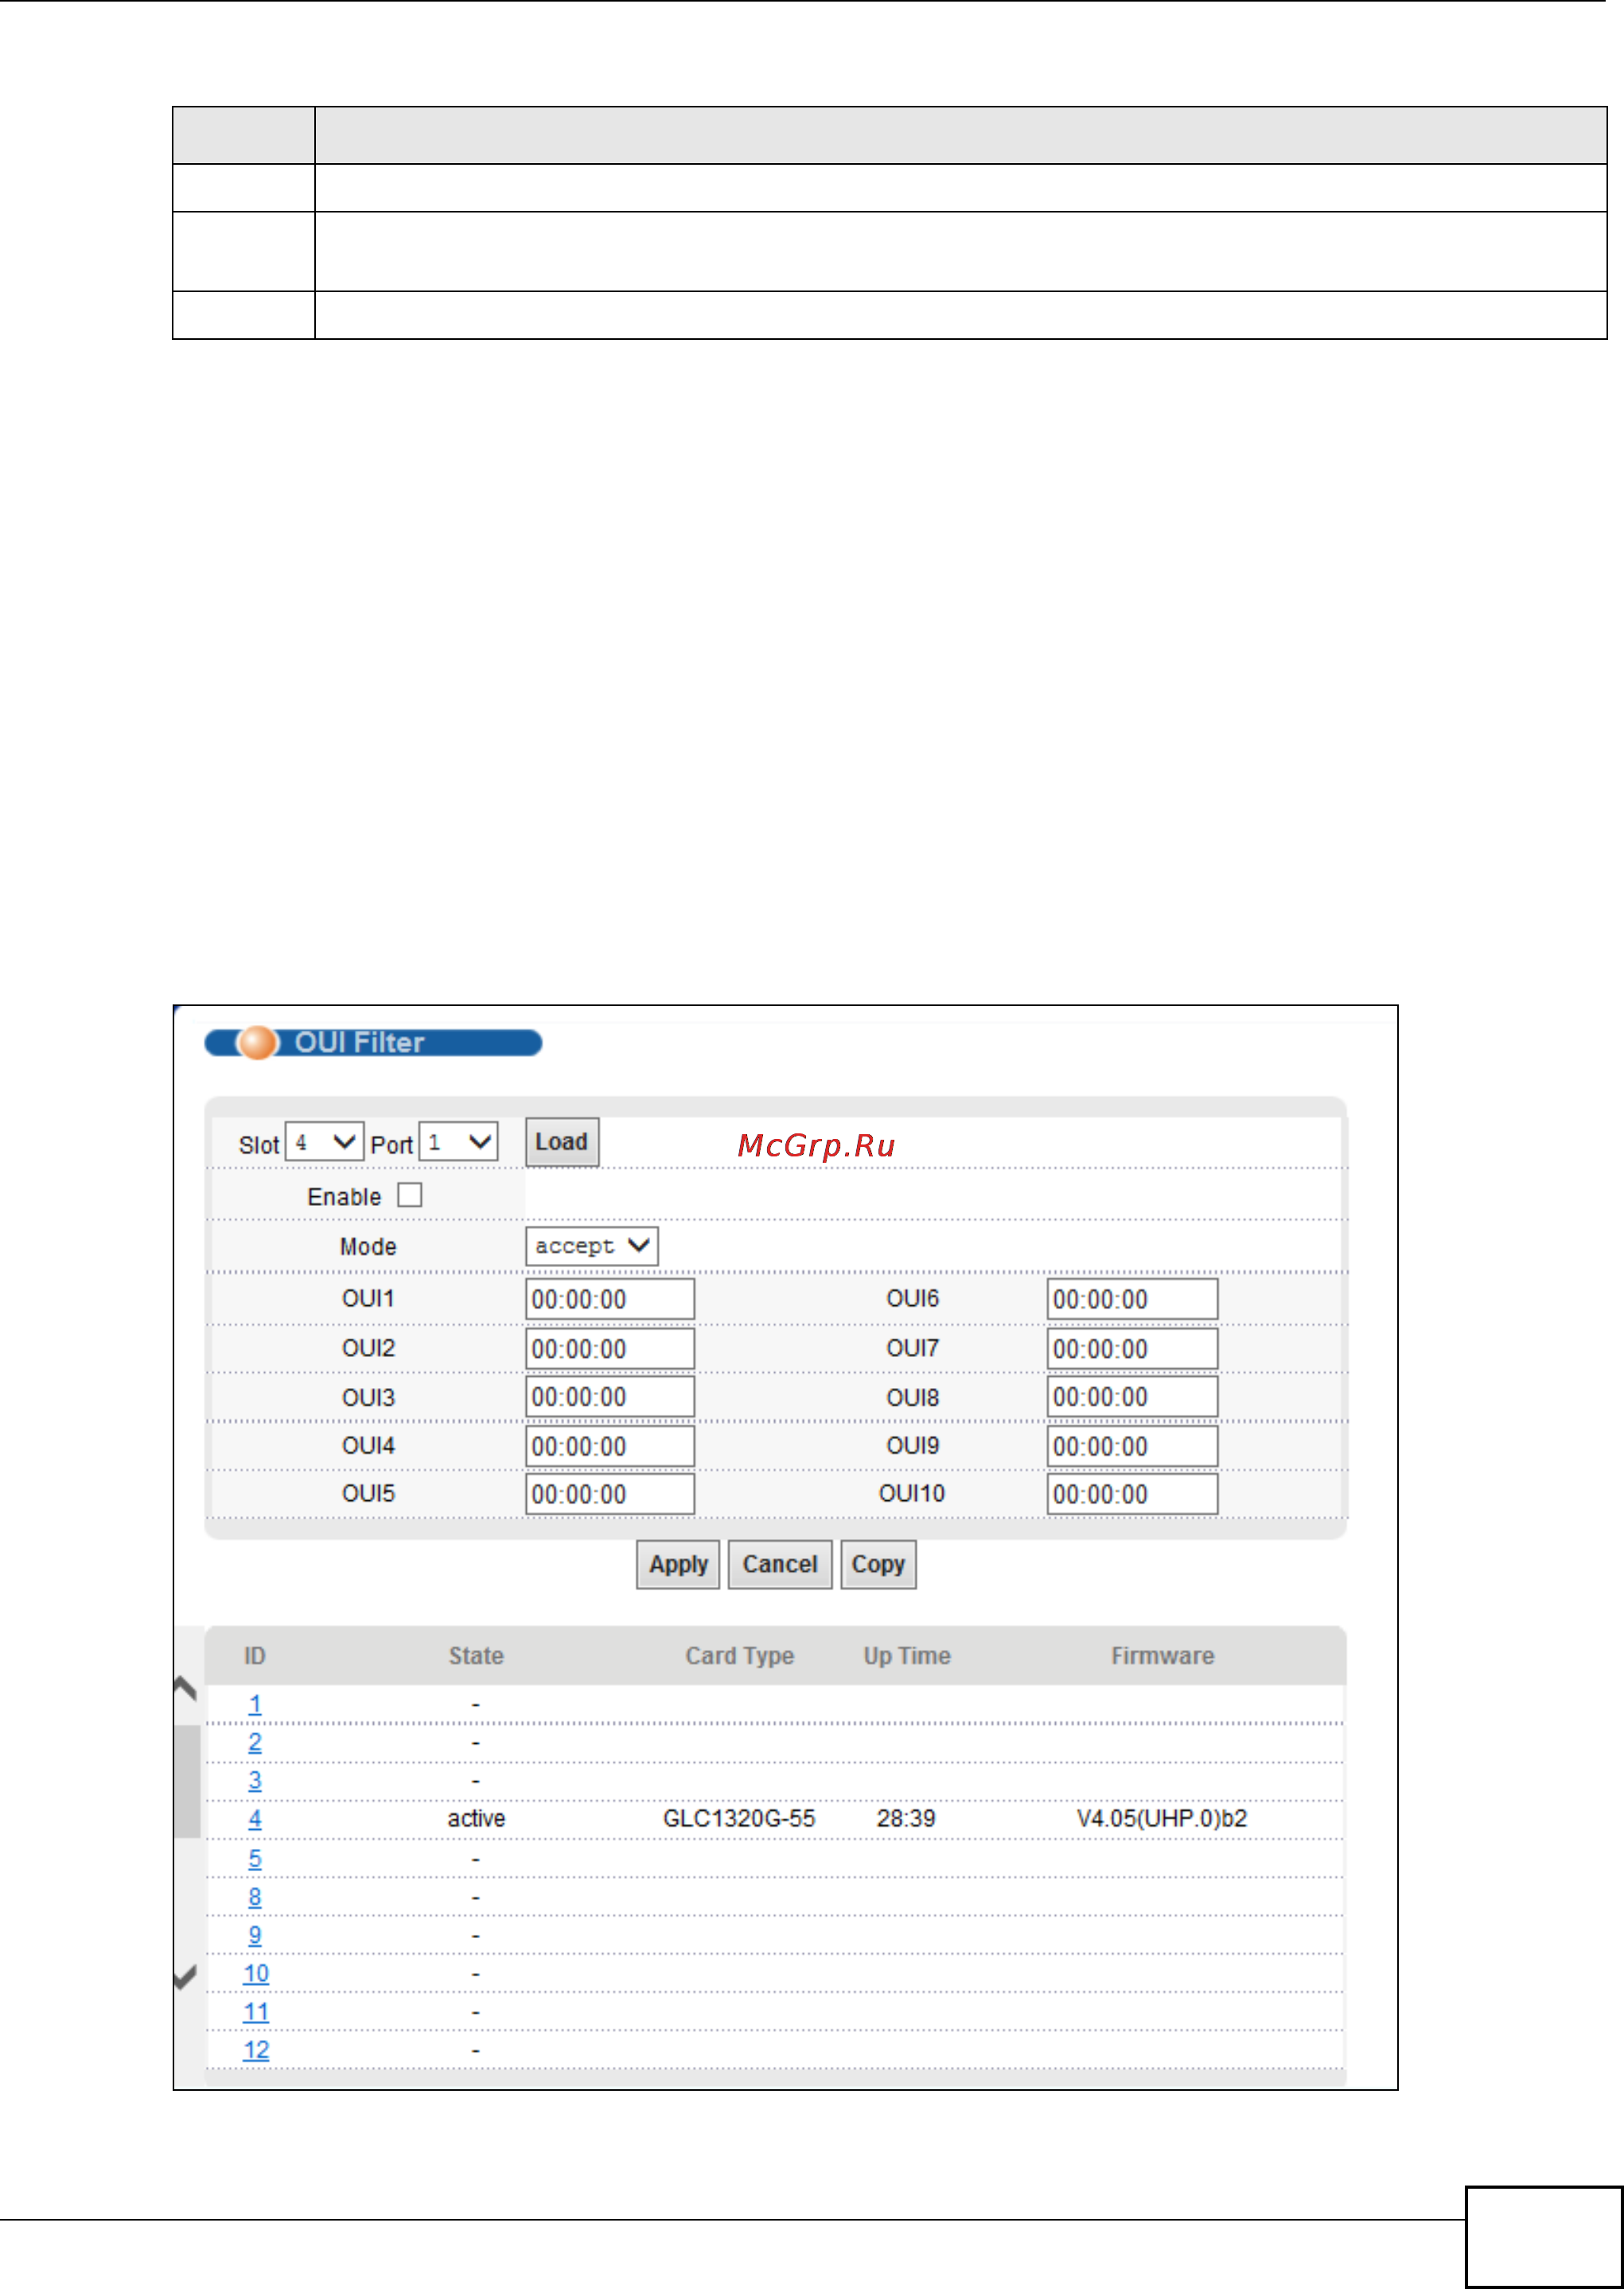Click the OUI6 input field

point(1131,1299)
